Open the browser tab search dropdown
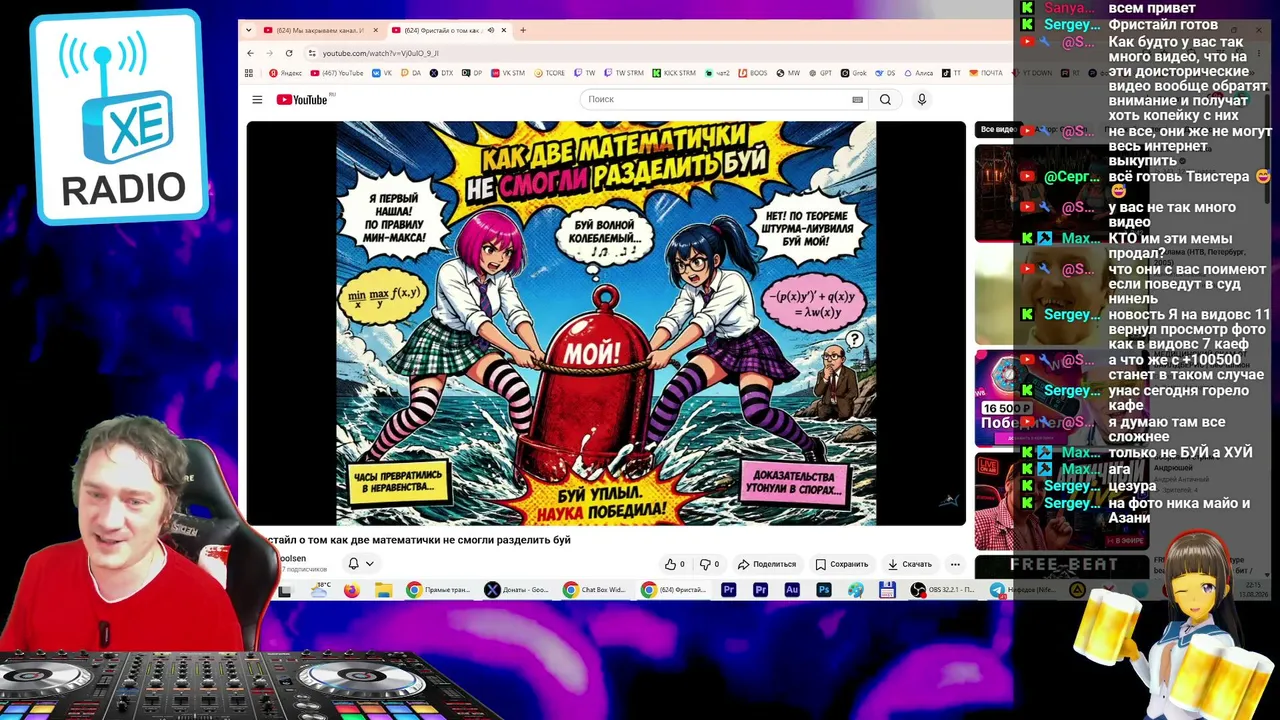 250,30
